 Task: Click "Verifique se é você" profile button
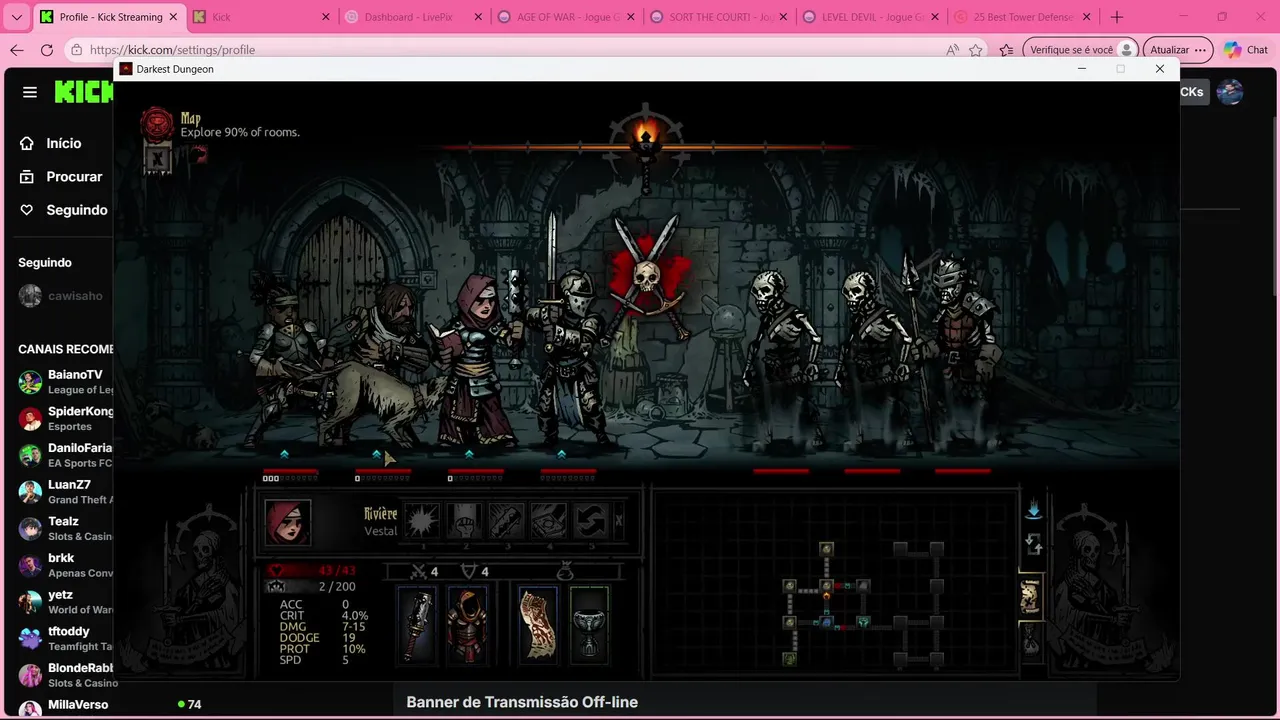[1081, 50]
